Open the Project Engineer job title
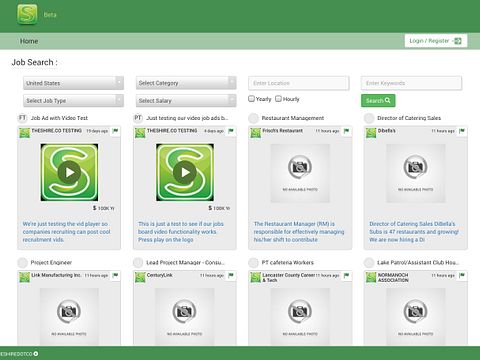This screenshot has width=480, height=360. click(x=51, y=263)
